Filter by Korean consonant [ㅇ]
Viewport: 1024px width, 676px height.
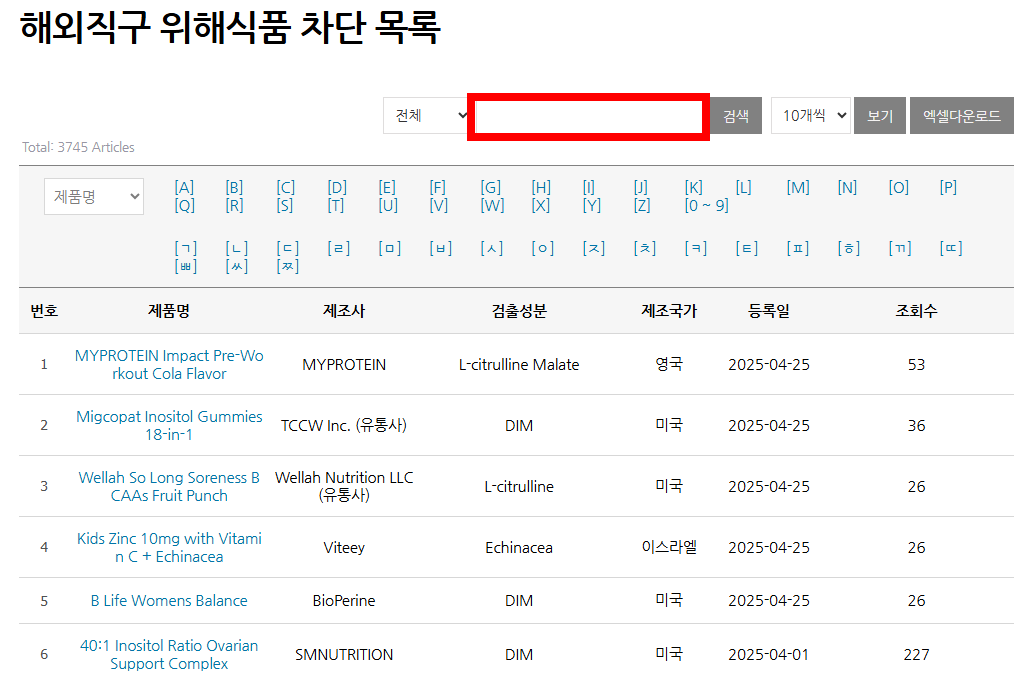[x=543, y=248]
